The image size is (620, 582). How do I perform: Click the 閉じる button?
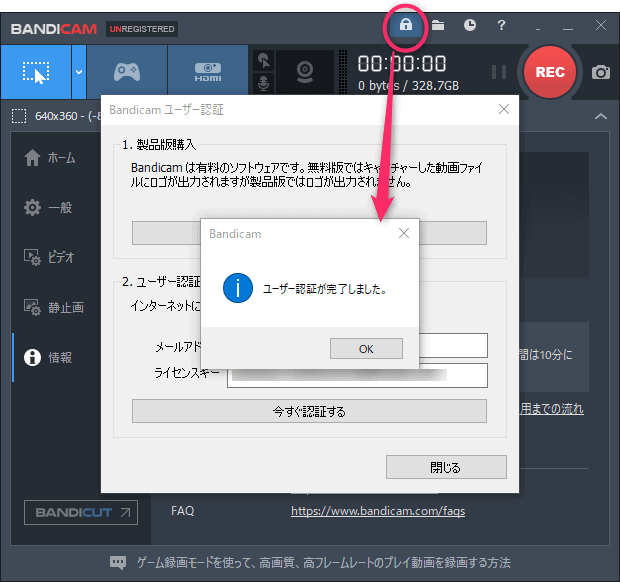pos(446,467)
